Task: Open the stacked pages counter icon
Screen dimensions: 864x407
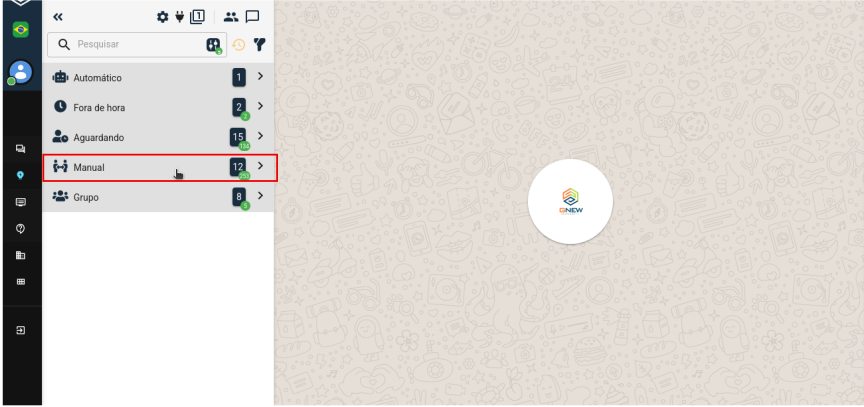Action: pyautogui.click(x=197, y=17)
